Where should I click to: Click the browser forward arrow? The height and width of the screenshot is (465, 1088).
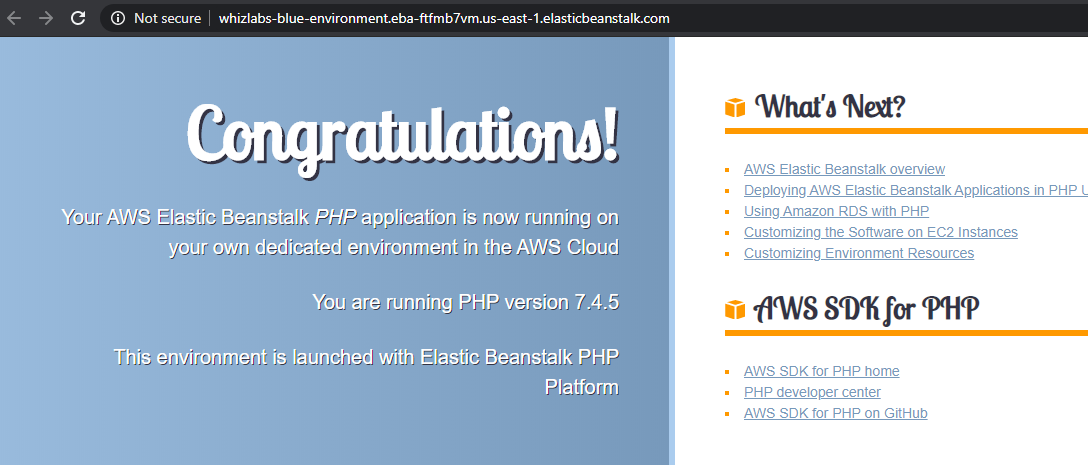click(x=46, y=18)
